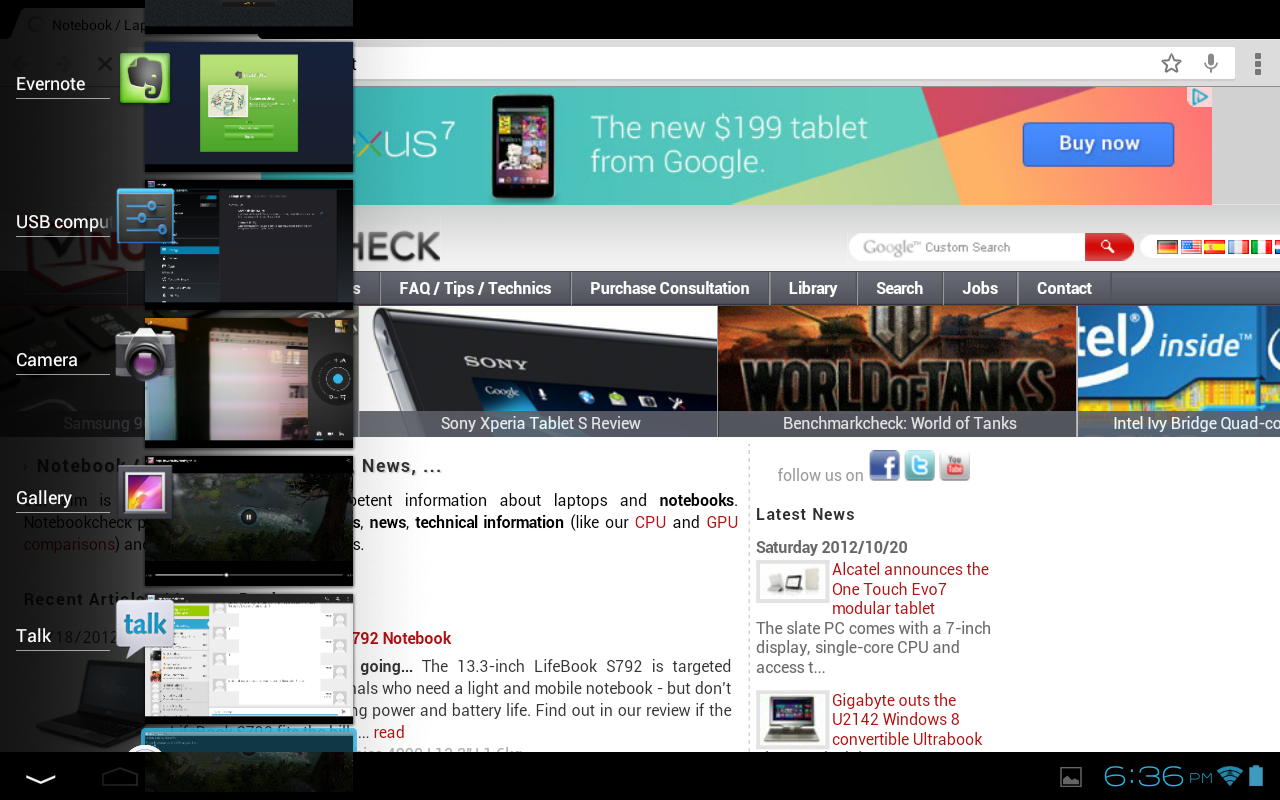Open the Benchmarkcheck: World of Tanks image
The height and width of the screenshot is (800, 1280).
[x=898, y=371]
